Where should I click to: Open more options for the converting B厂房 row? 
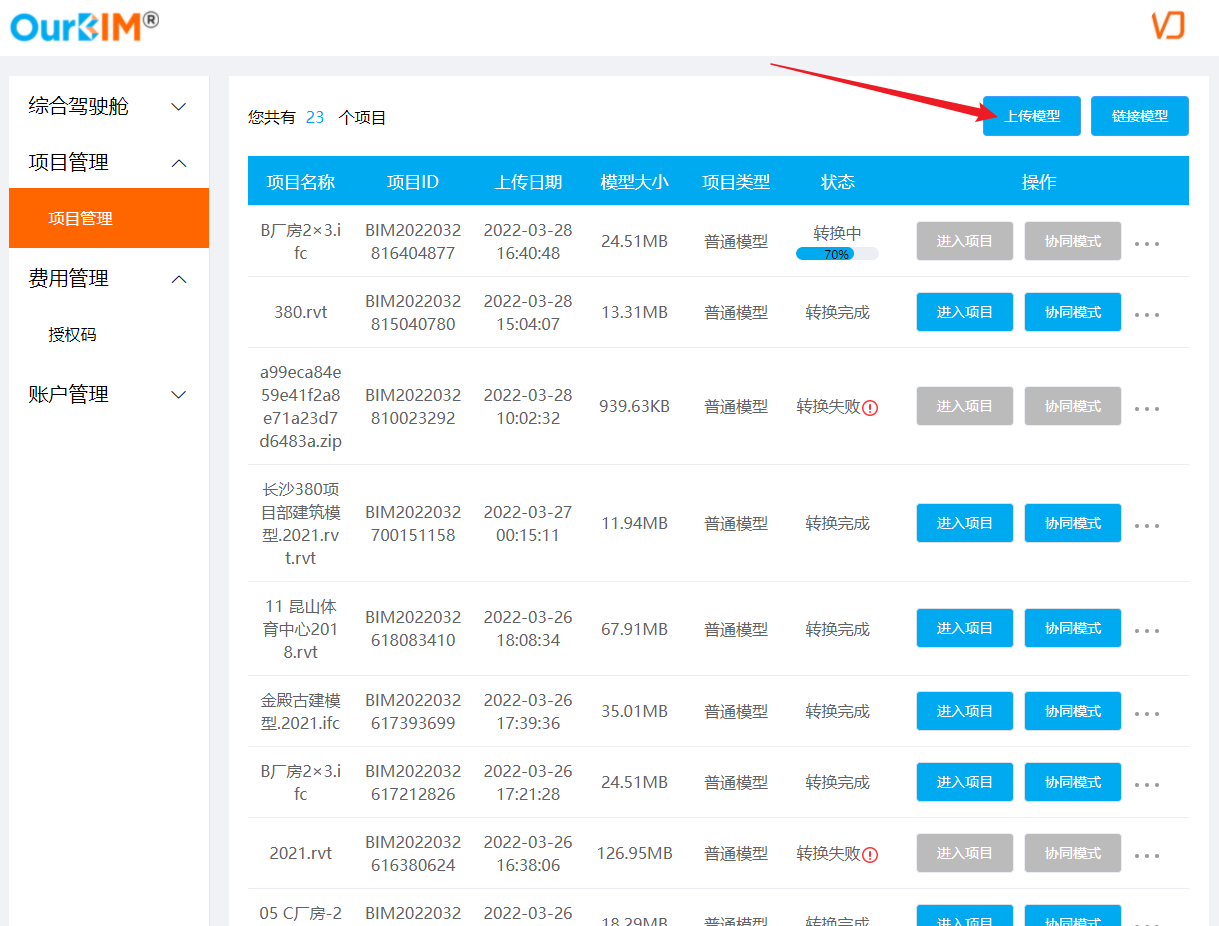1147,243
